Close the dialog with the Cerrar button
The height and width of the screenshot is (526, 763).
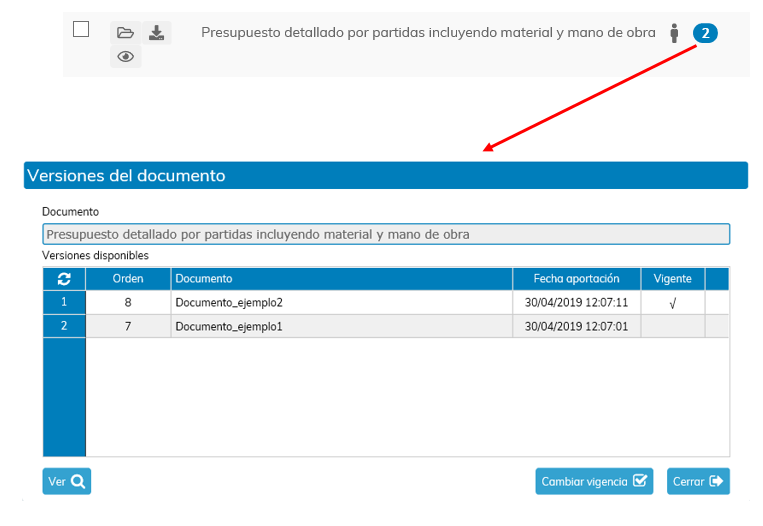click(698, 481)
